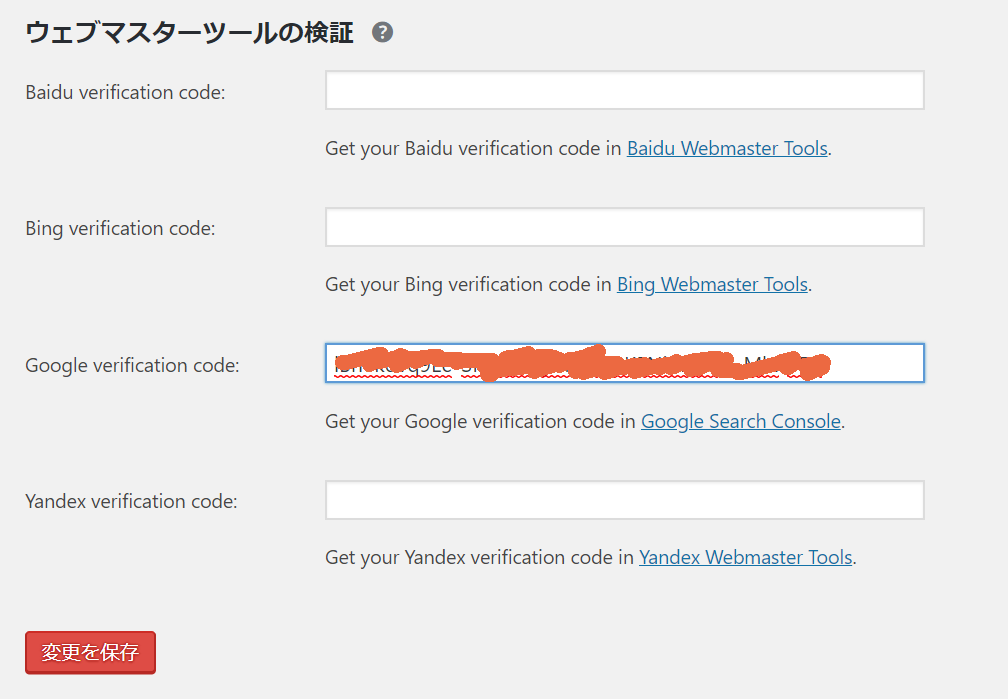The width and height of the screenshot is (1008, 699).
Task: Focus the Baidu verification code field
Action: pyautogui.click(x=624, y=90)
